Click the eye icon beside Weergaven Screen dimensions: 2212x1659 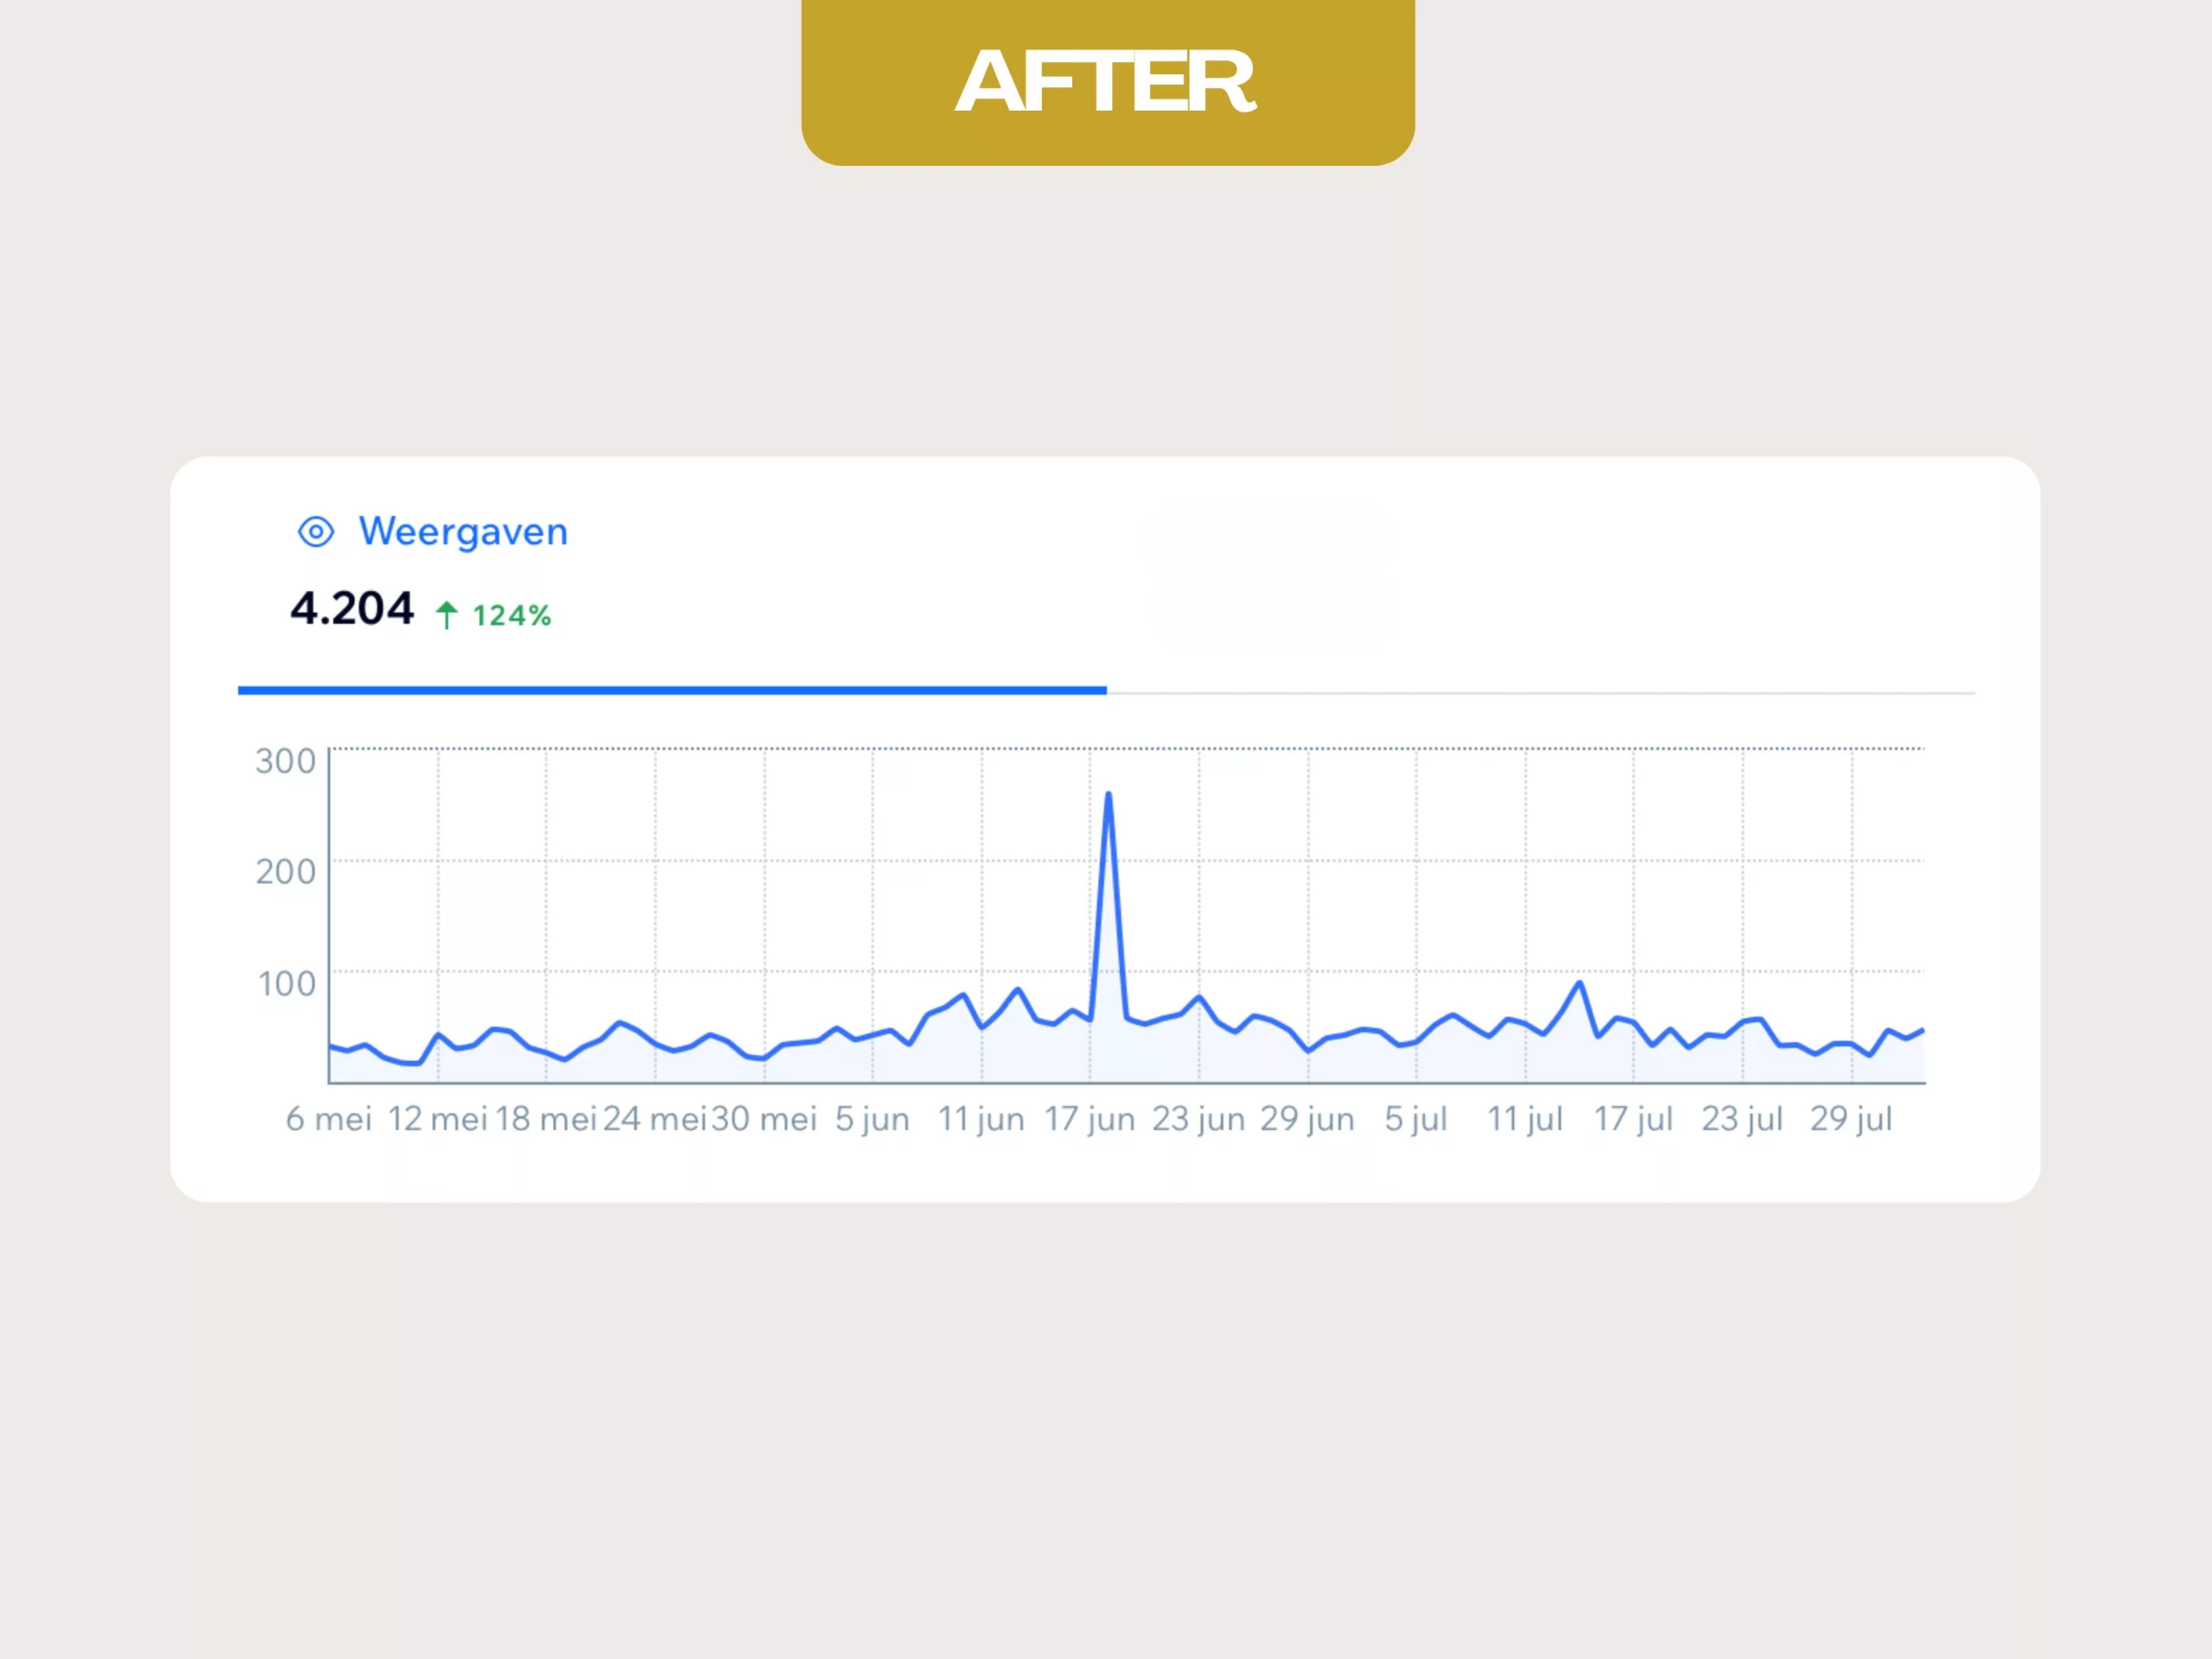(316, 532)
